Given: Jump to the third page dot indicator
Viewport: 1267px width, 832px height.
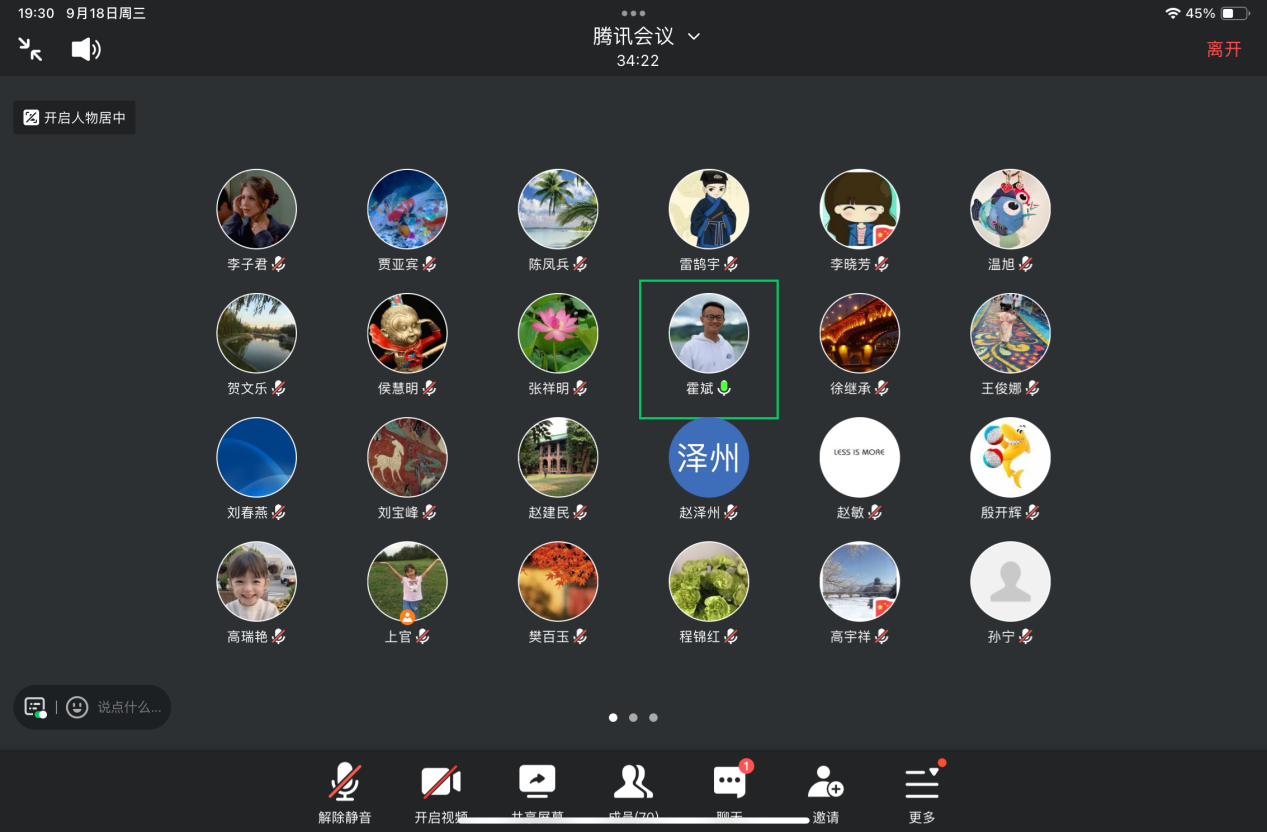Looking at the screenshot, I should click(x=653, y=717).
